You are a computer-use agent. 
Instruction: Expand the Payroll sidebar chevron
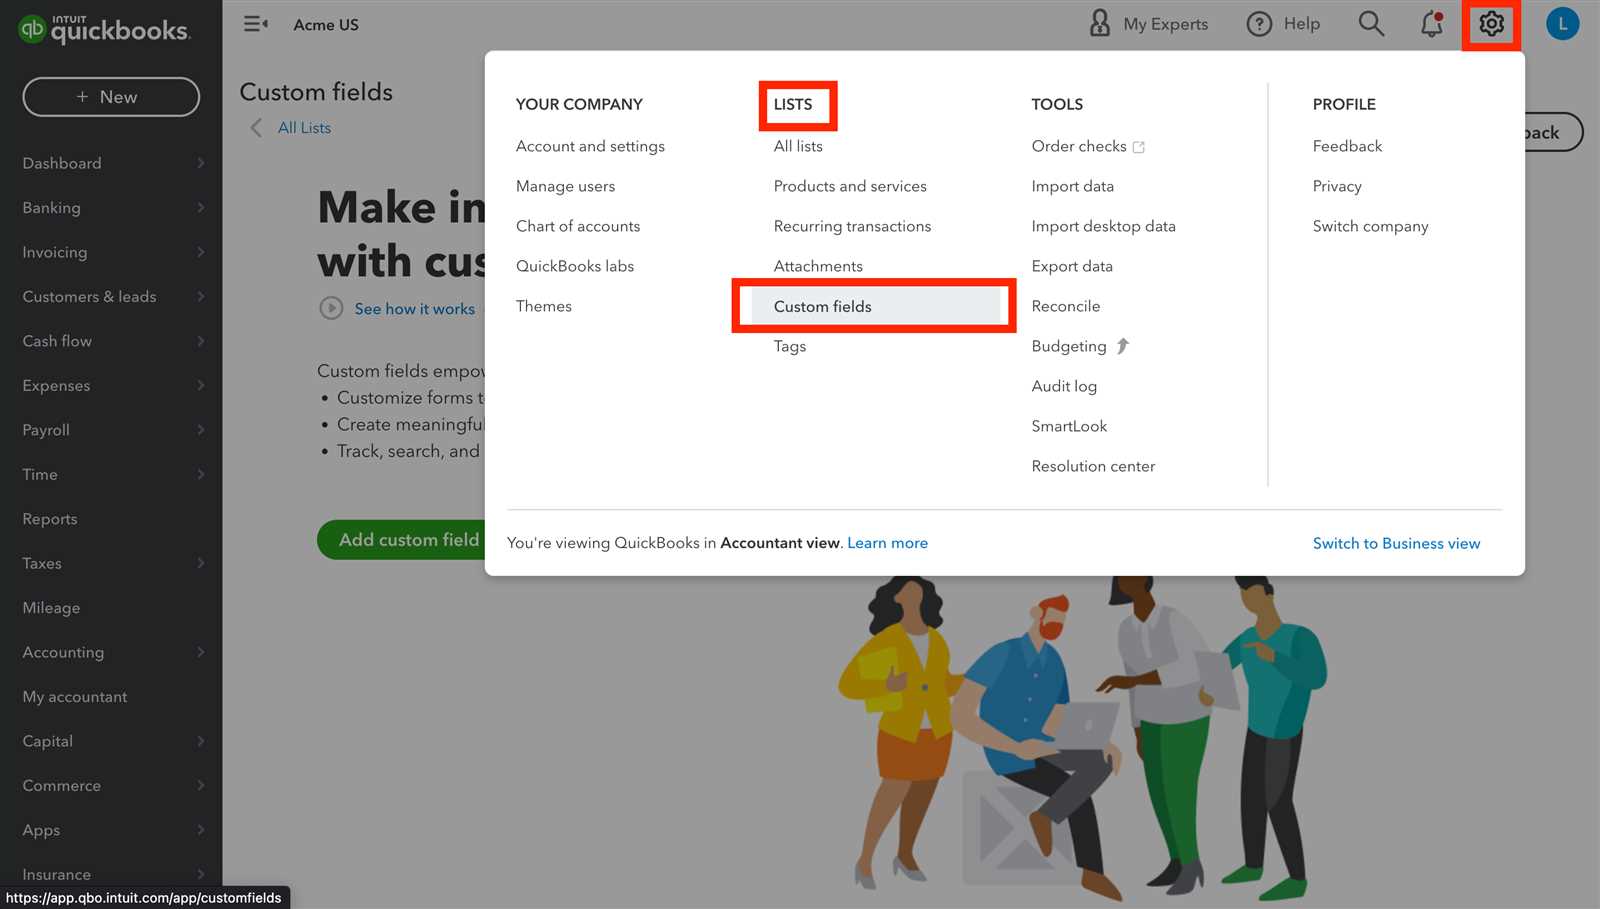click(x=201, y=430)
